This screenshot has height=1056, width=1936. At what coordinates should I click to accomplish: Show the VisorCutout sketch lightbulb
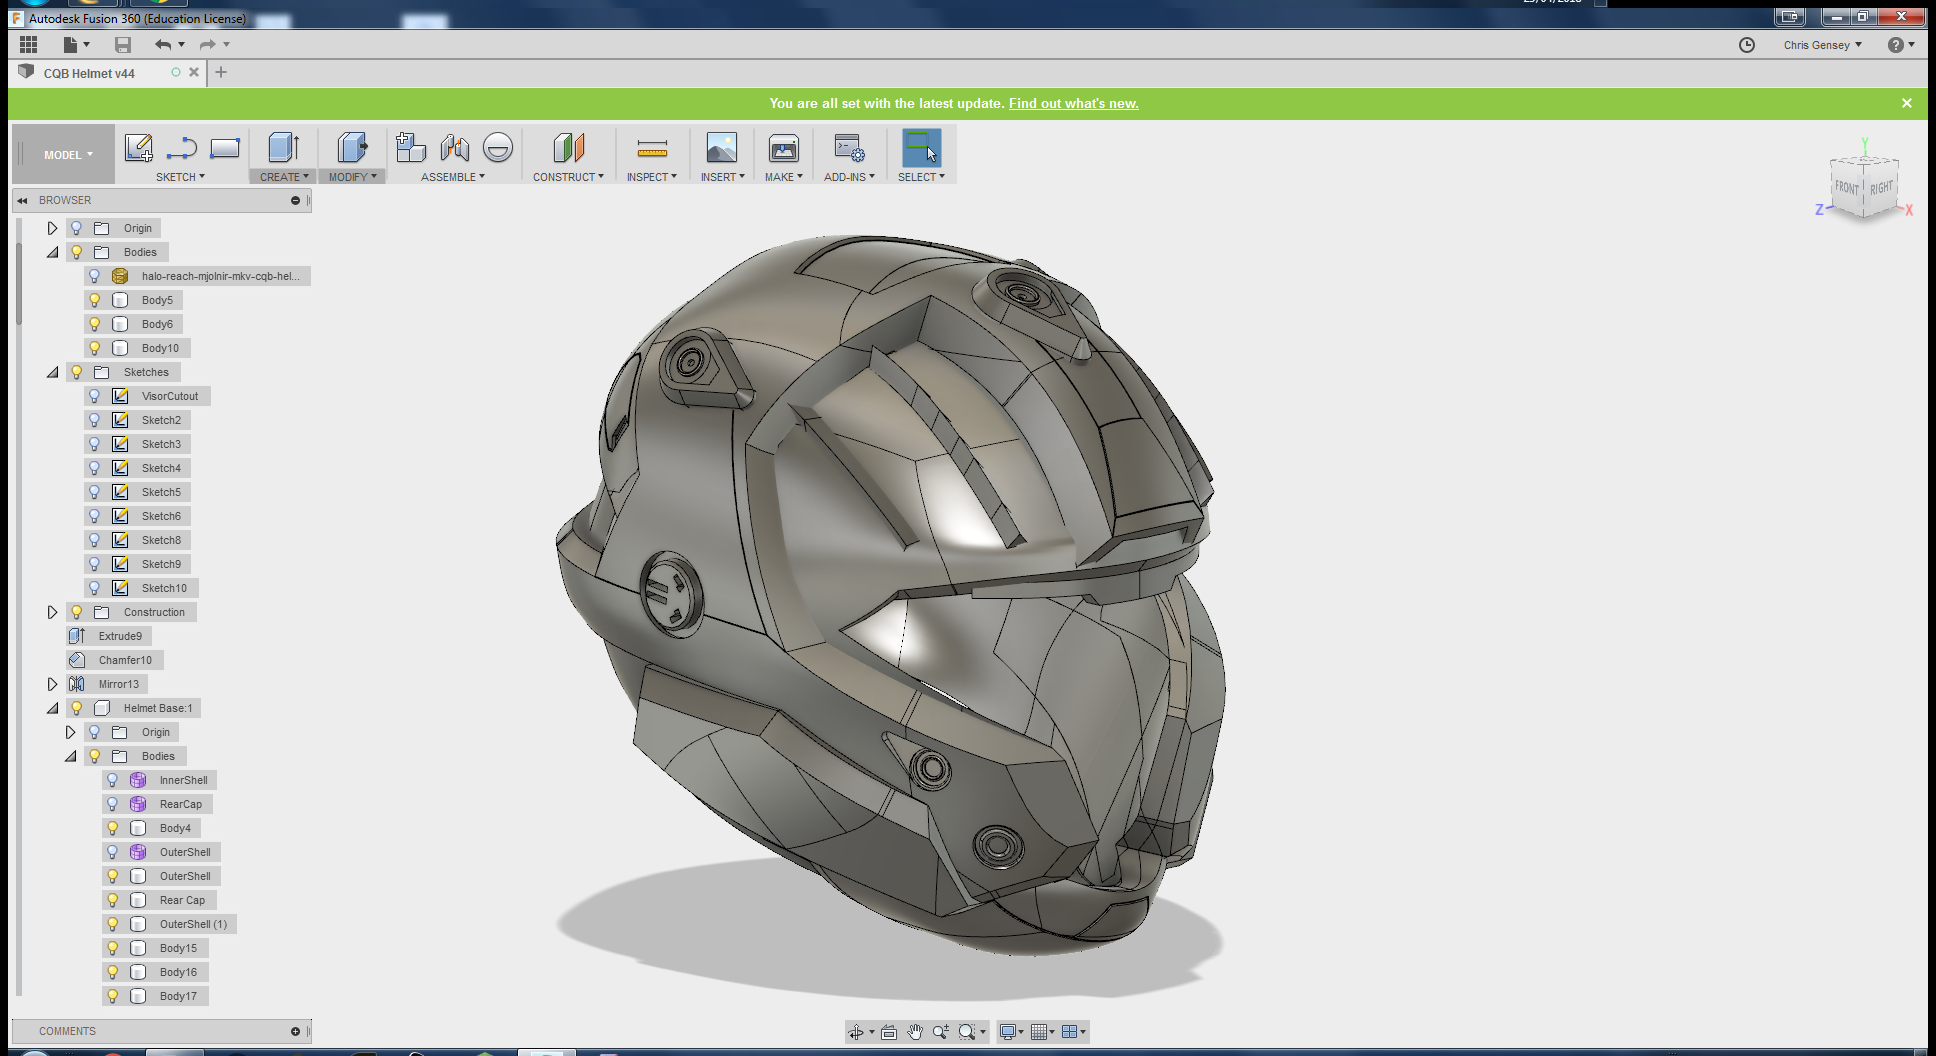[x=95, y=396]
